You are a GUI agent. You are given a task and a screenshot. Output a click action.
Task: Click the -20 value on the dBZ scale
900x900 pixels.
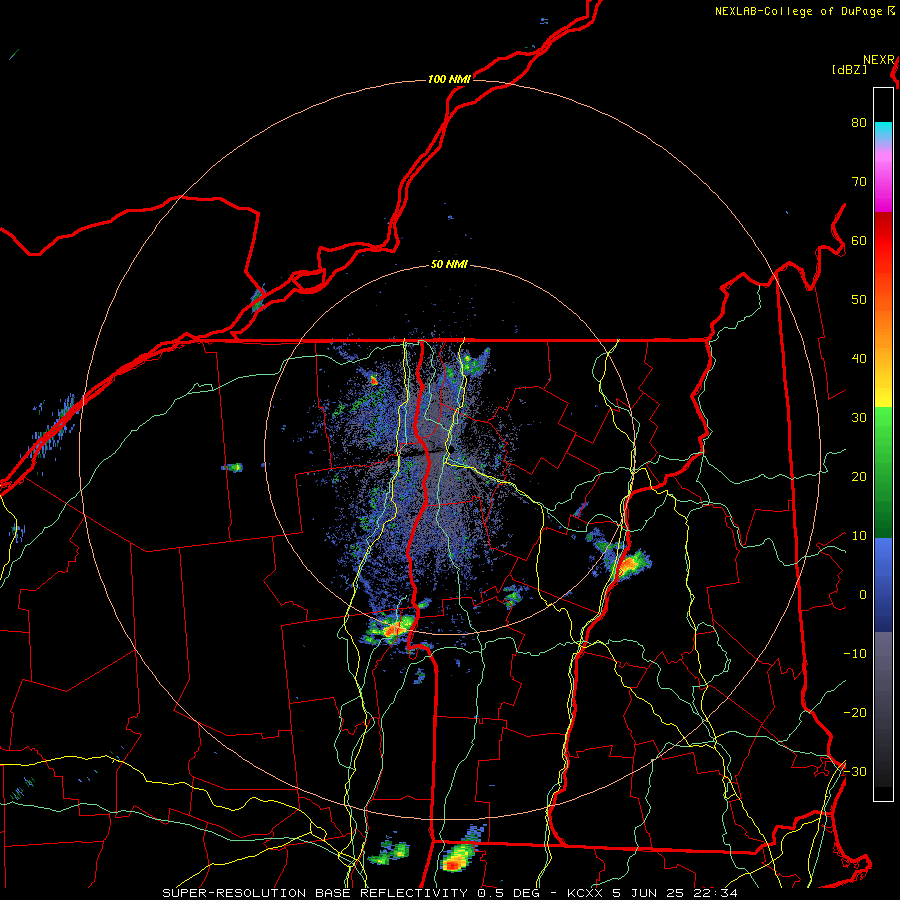point(855,713)
